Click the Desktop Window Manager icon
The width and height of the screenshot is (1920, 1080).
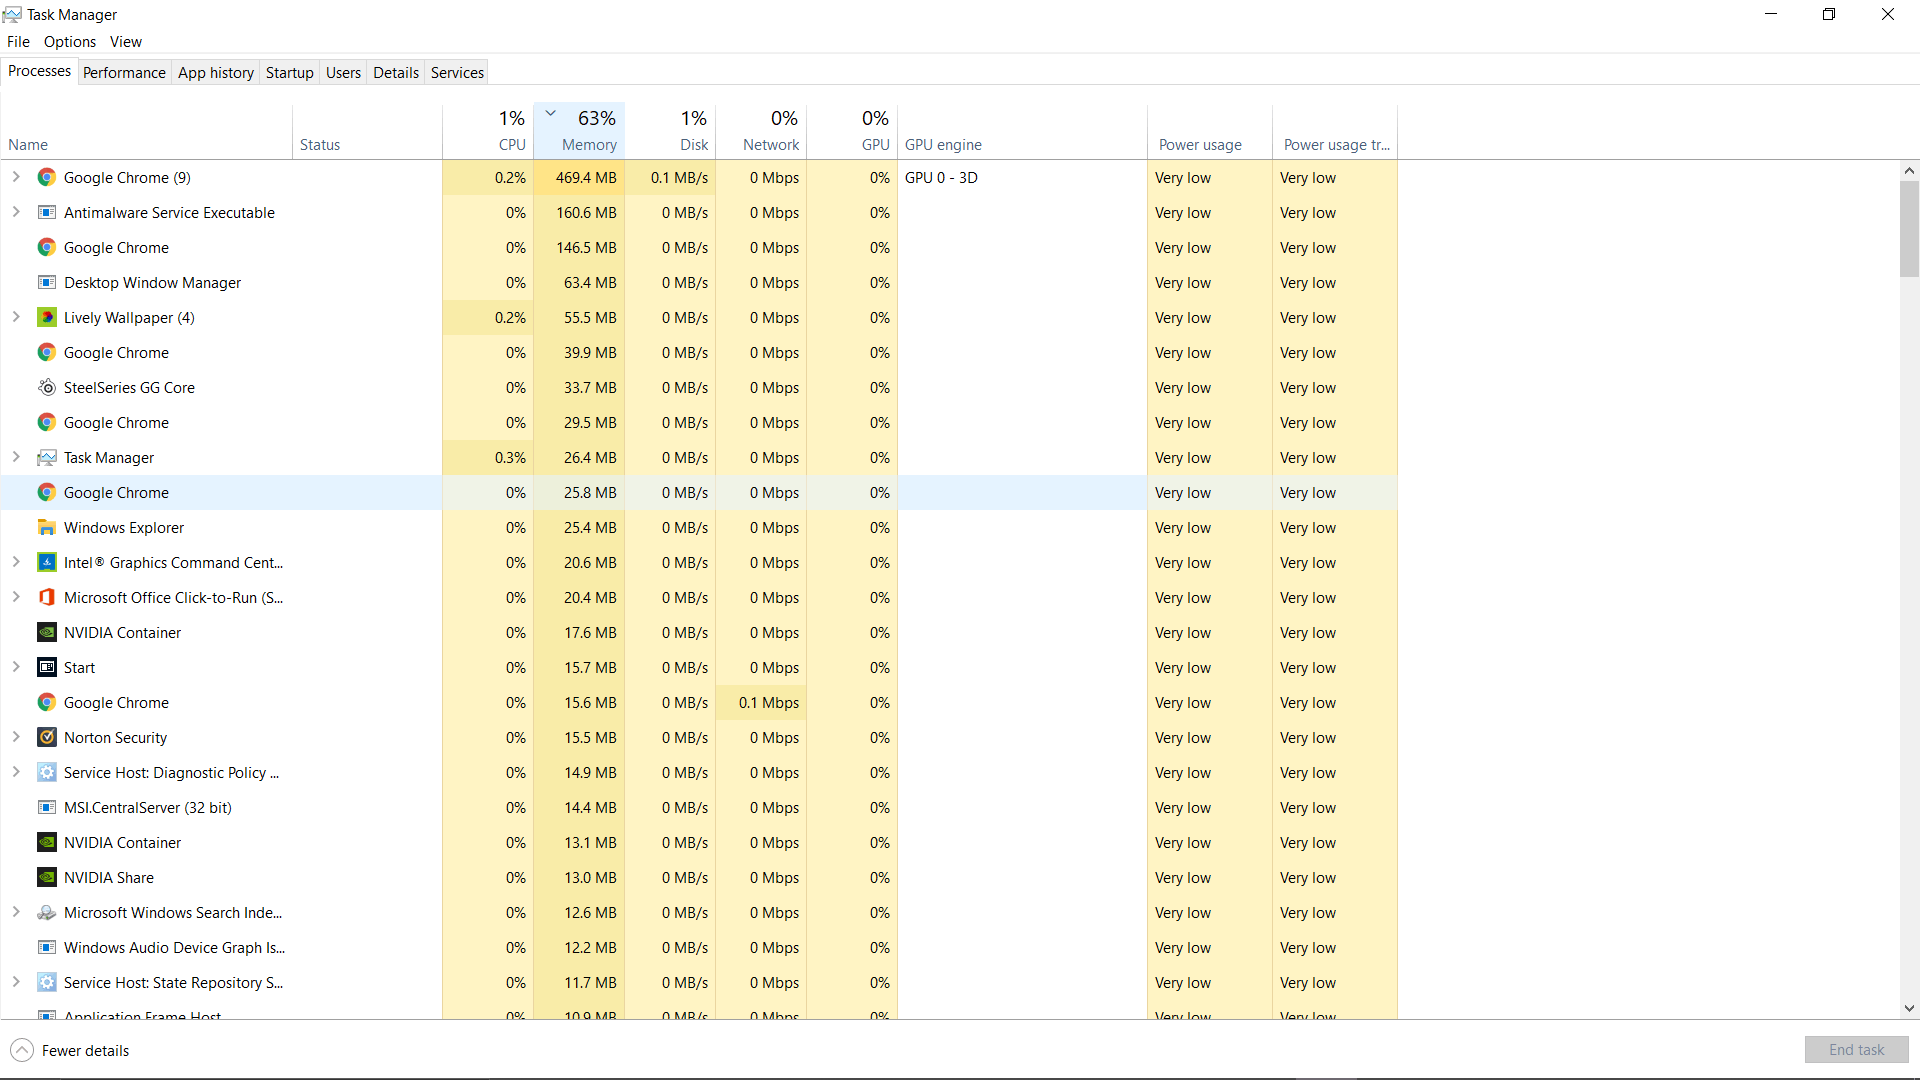point(47,283)
